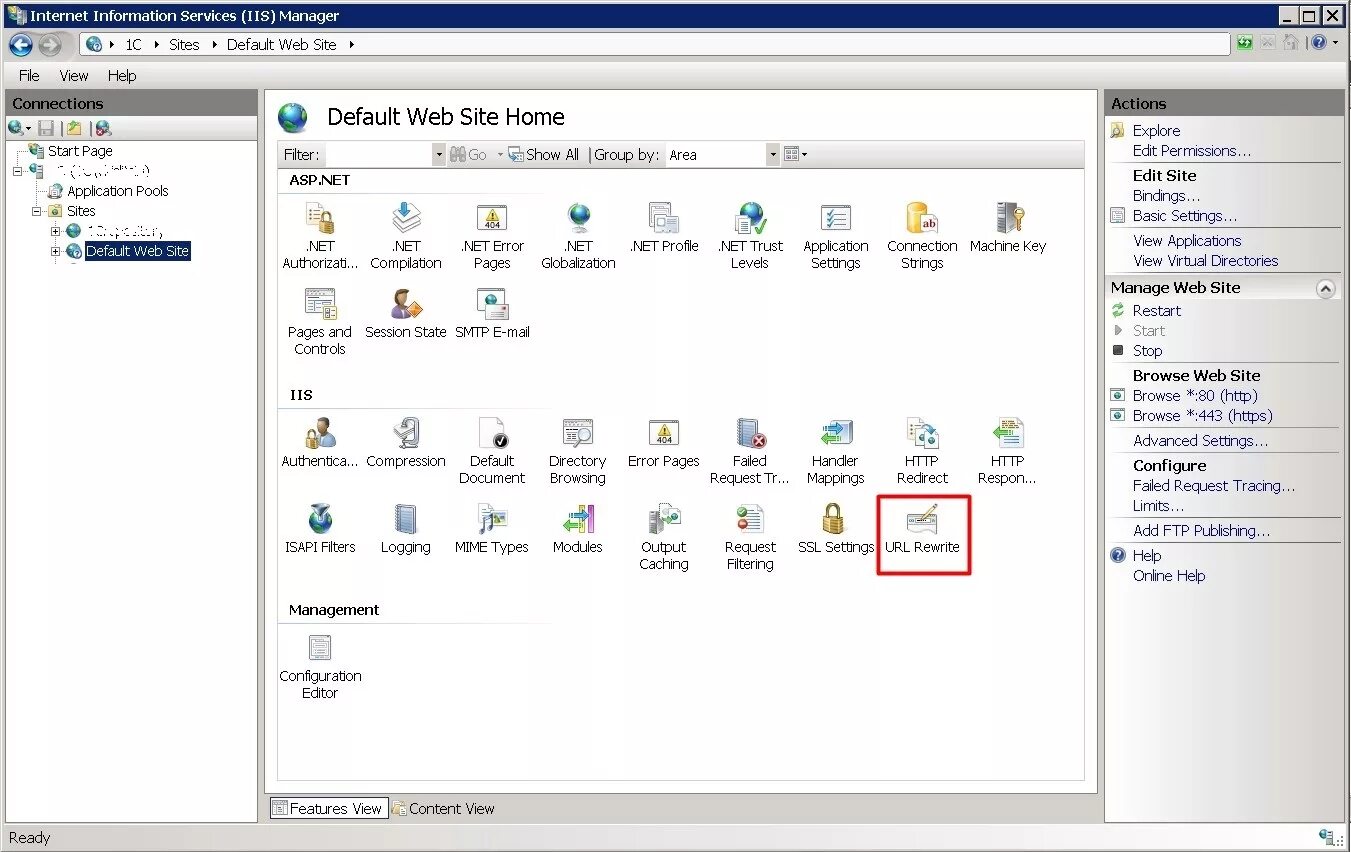Click the Back navigation arrow
This screenshot has width=1351, height=852.
pyautogui.click(x=21, y=45)
